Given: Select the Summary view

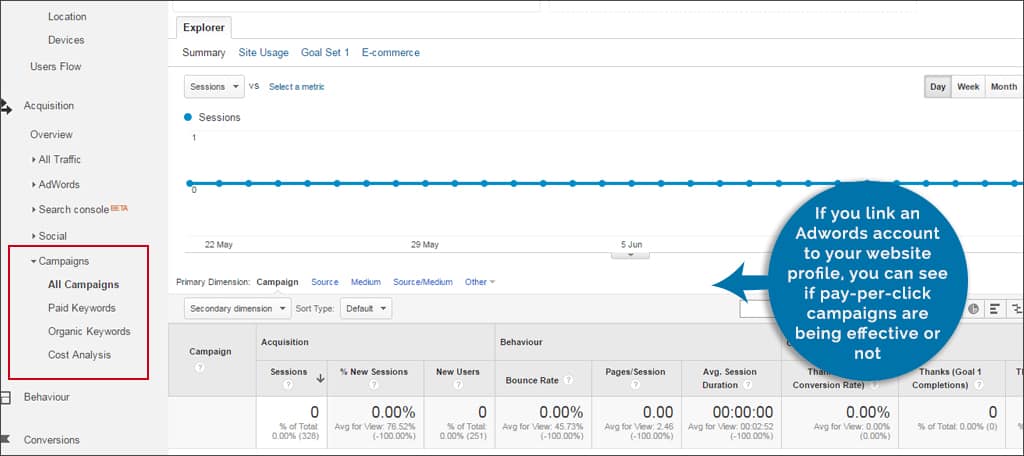Looking at the screenshot, I should point(204,52).
